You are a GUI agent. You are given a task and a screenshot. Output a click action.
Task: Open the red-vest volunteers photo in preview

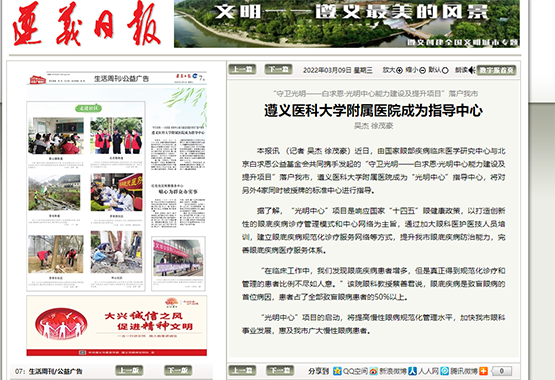tap(116, 136)
